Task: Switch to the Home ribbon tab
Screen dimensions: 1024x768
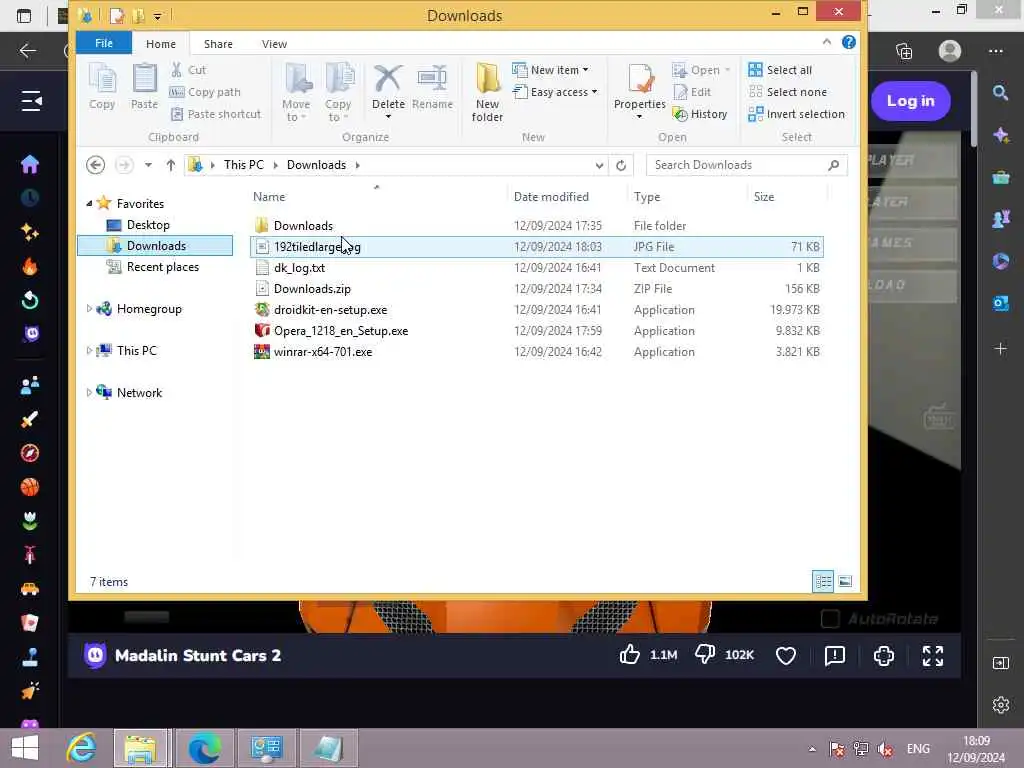Action: point(161,44)
